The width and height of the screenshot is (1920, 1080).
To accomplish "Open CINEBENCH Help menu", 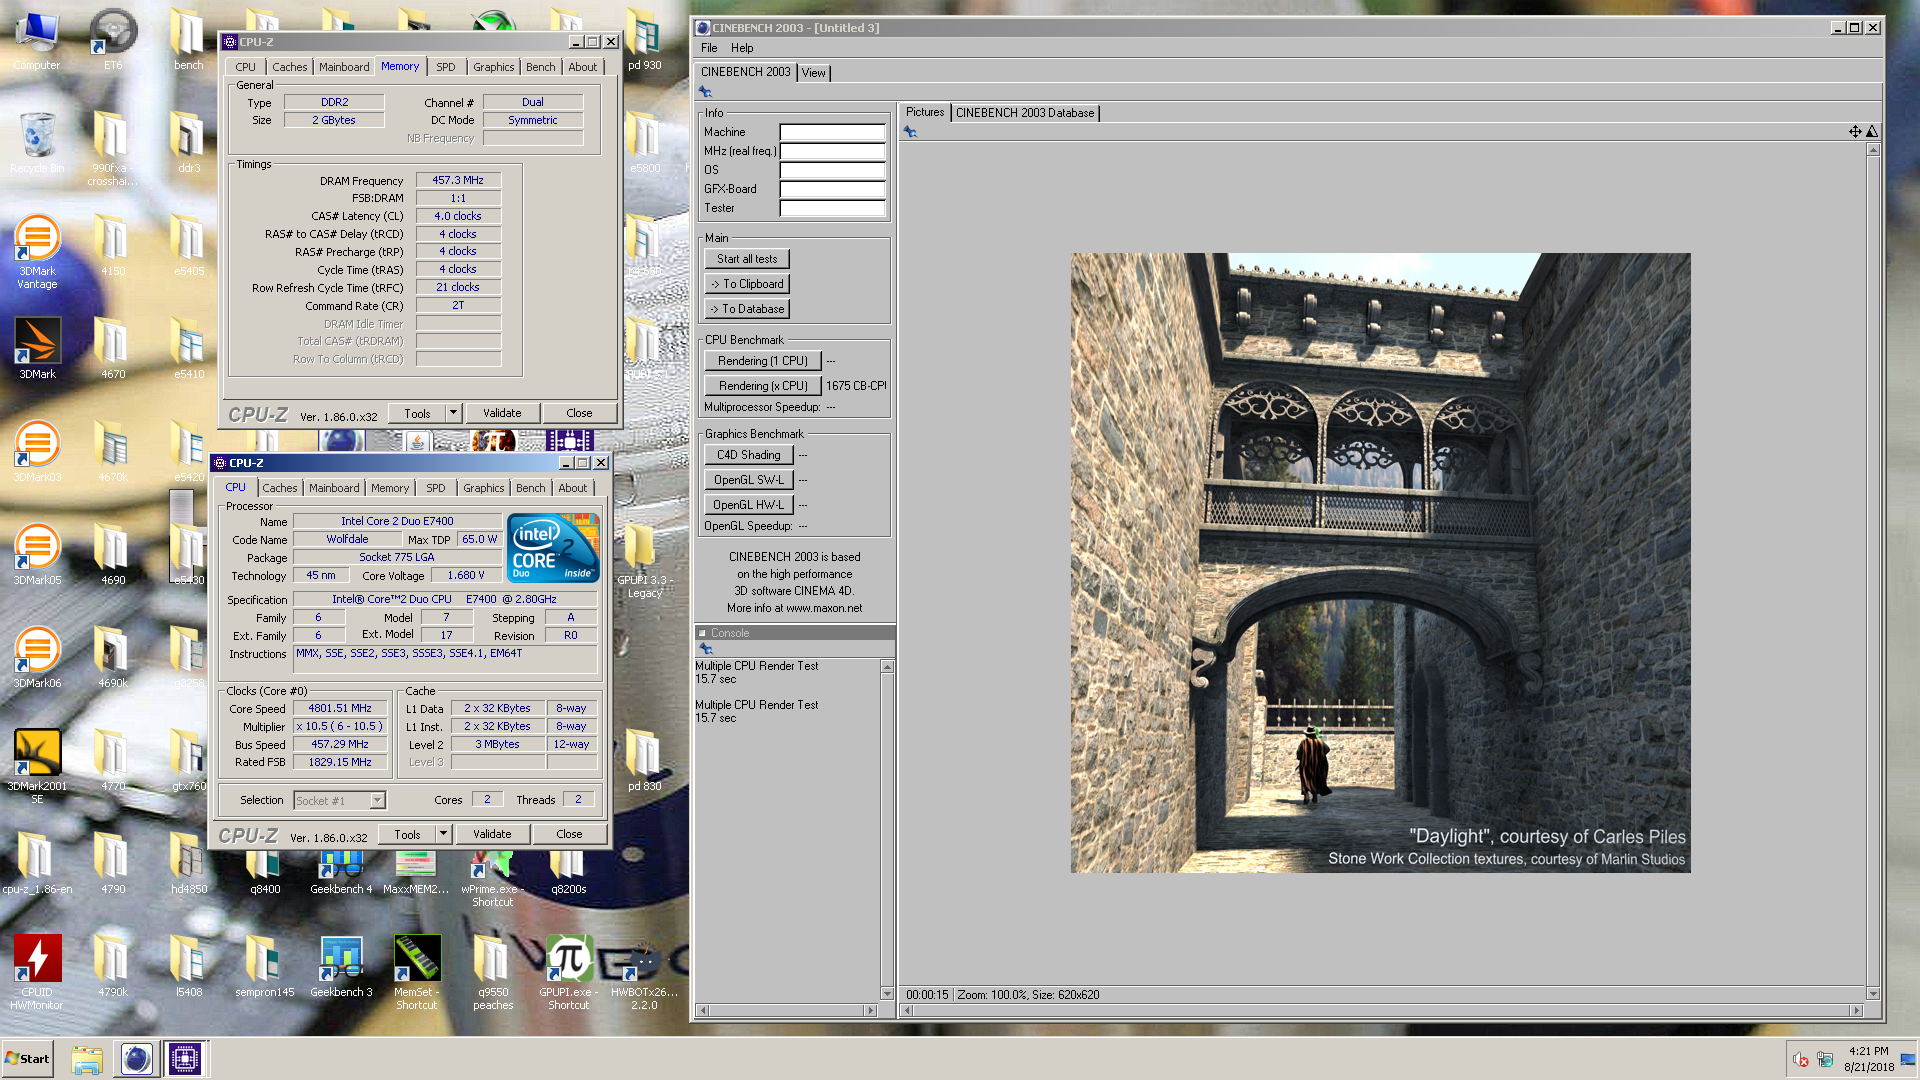I will click(x=742, y=48).
